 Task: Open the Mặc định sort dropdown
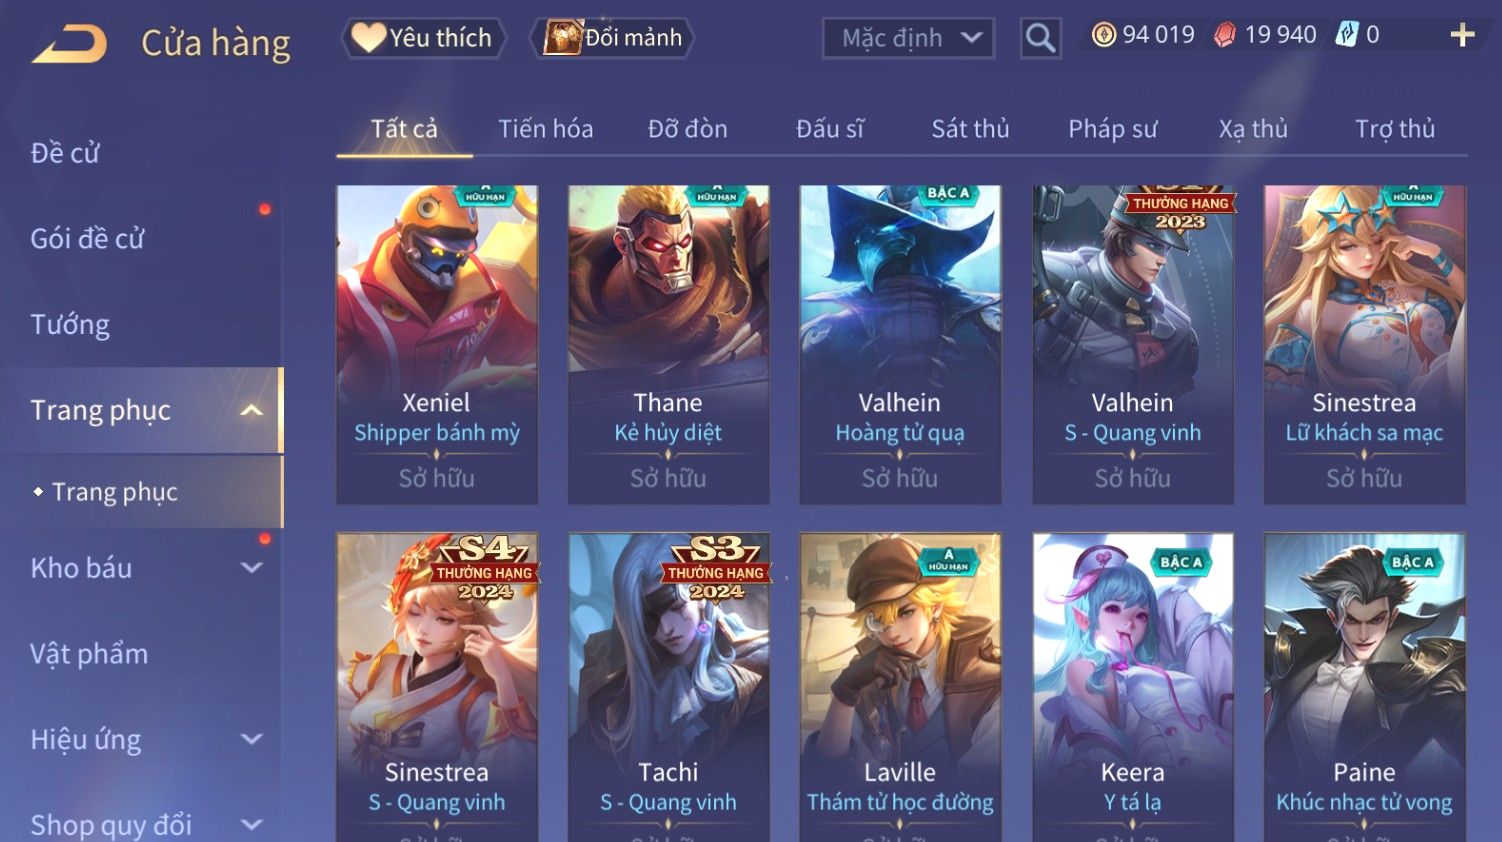click(908, 39)
